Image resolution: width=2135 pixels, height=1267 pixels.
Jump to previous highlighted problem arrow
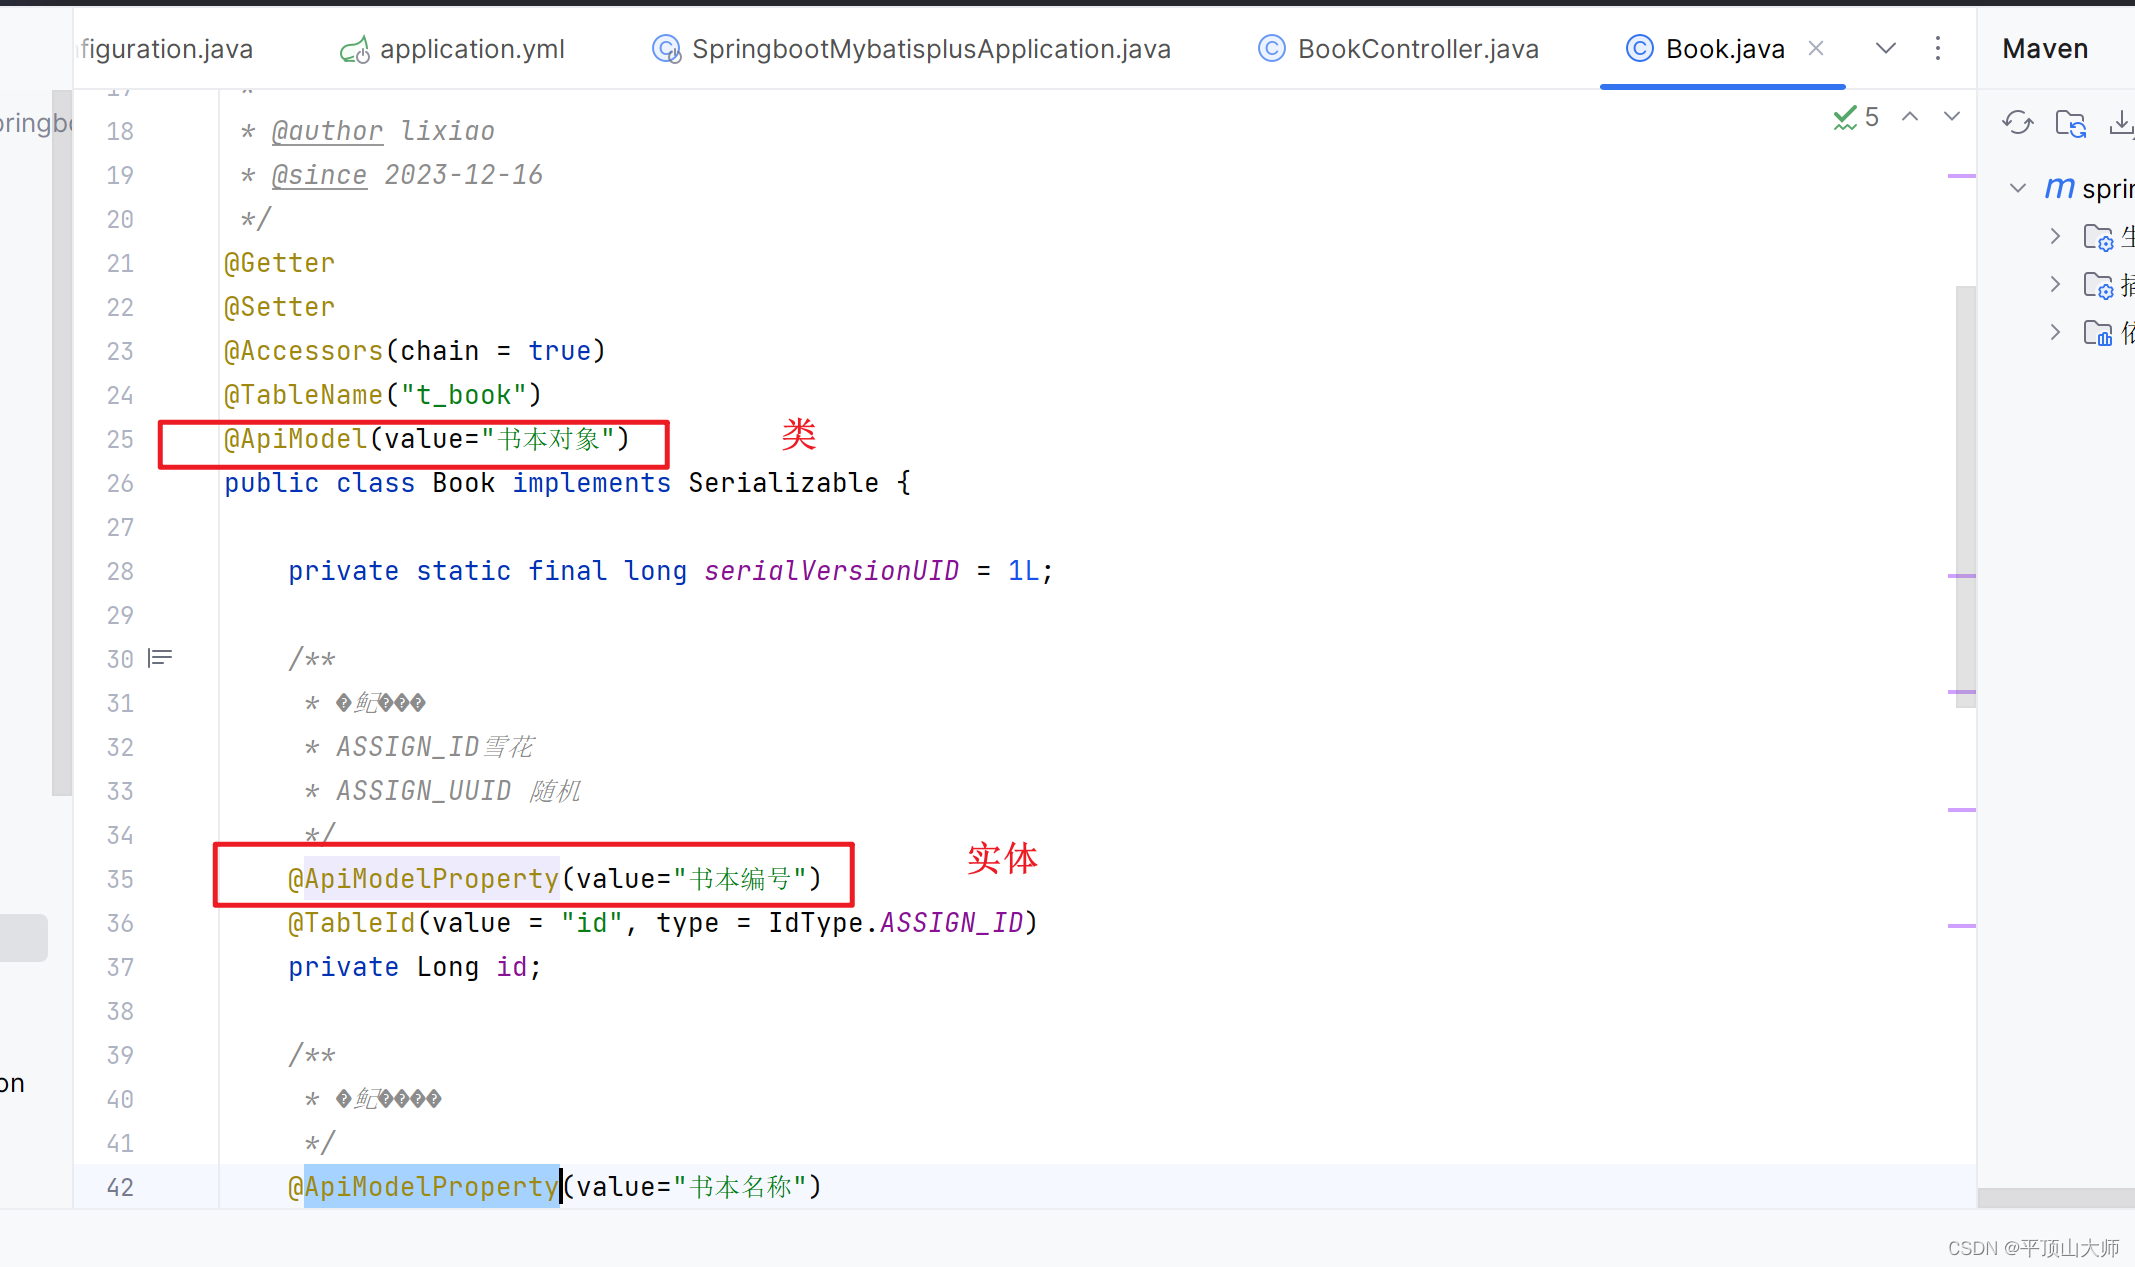1910,117
